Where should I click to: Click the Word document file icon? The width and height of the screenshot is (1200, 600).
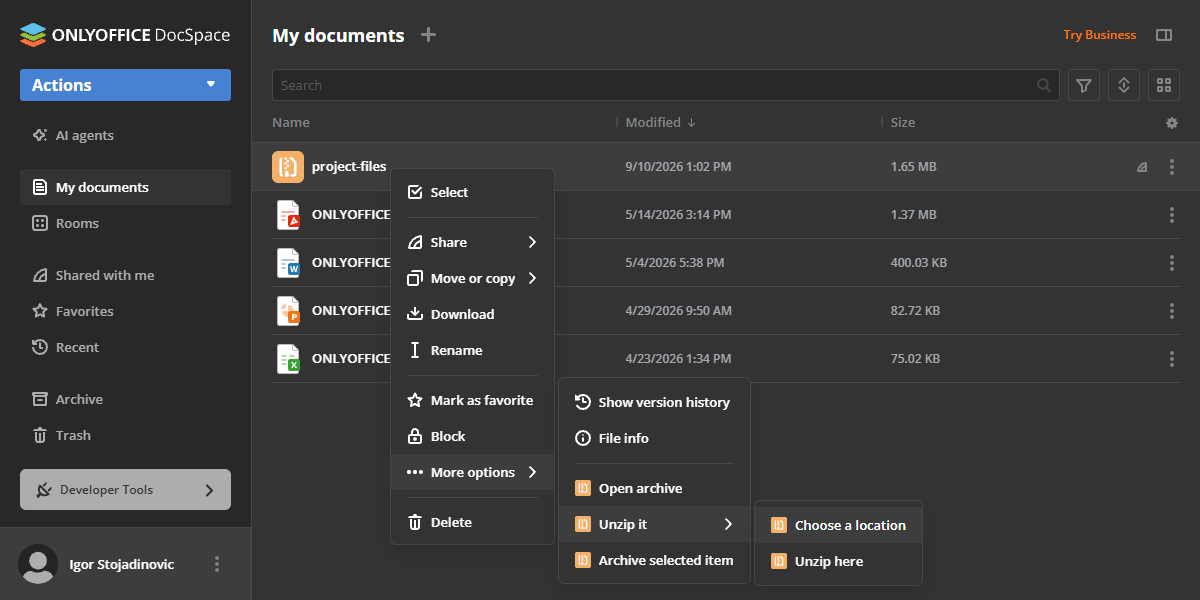288,263
